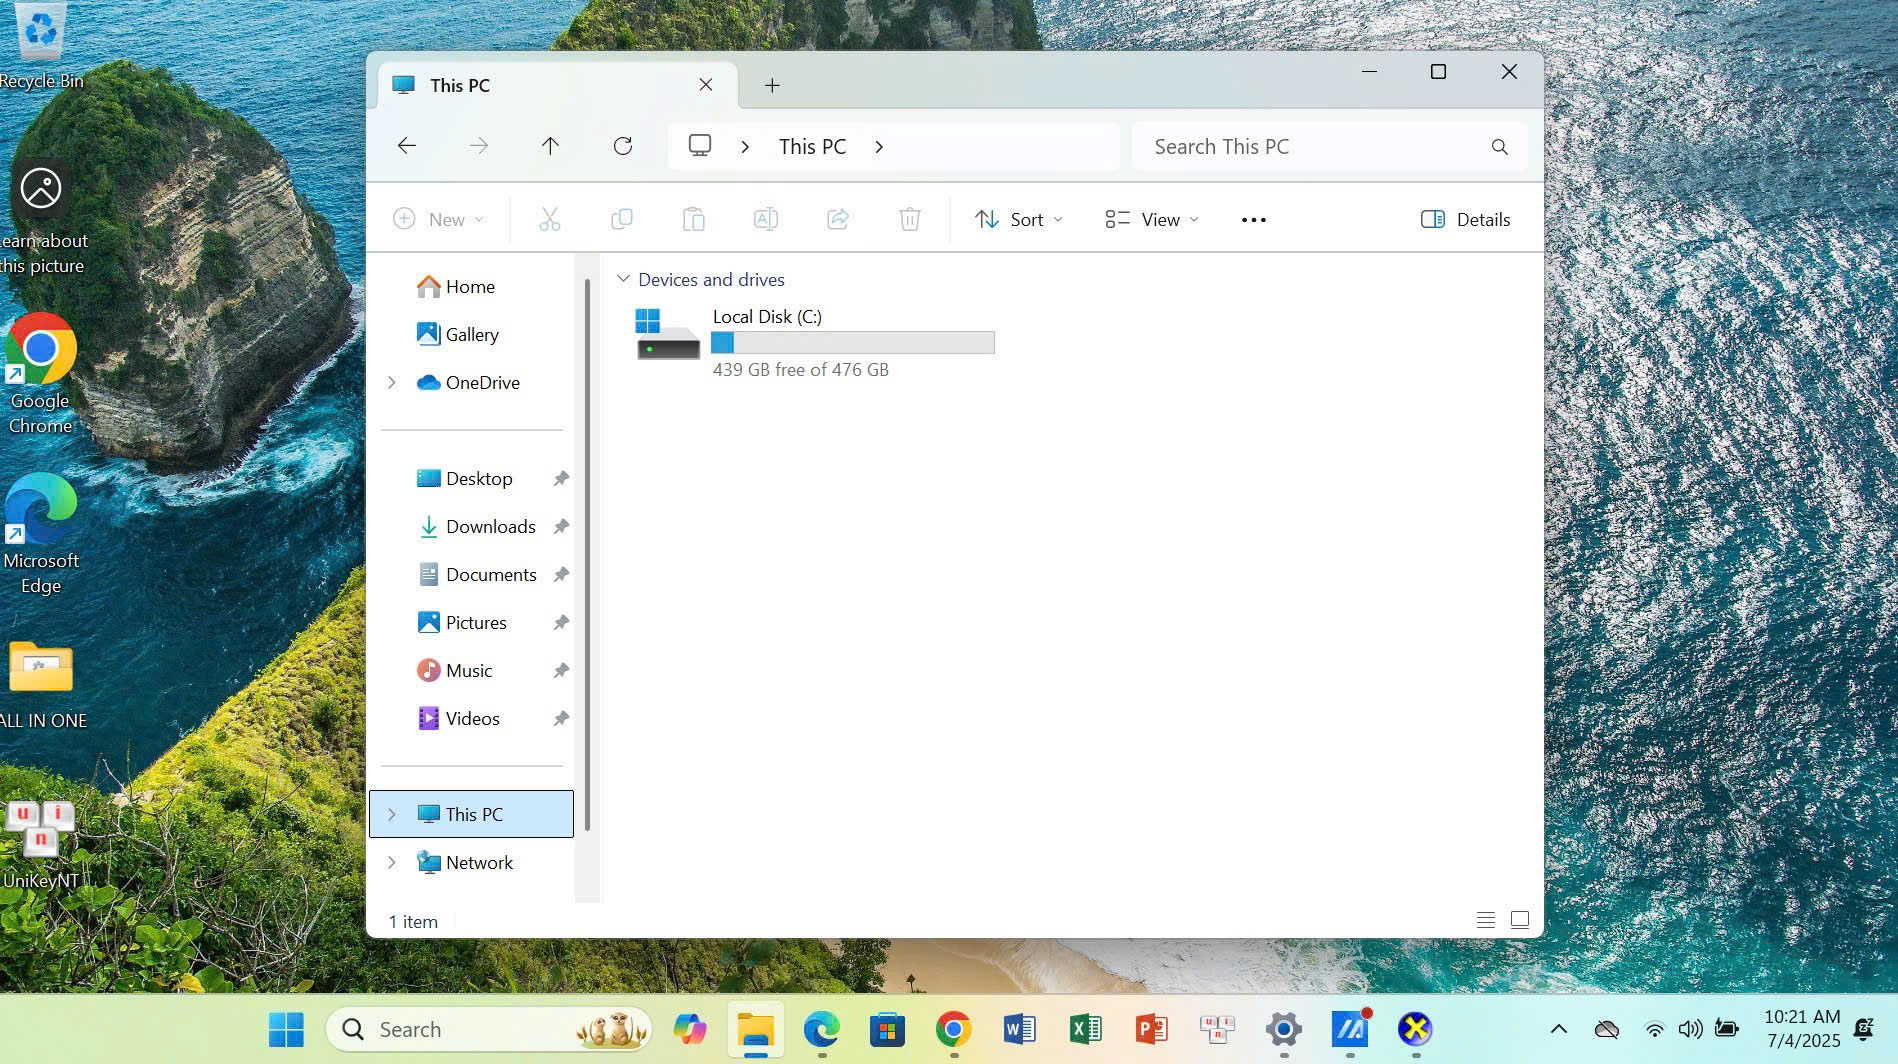The image size is (1898, 1064).
Task: Open the See more three-dot menu
Action: pyautogui.click(x=1254, y=220)
